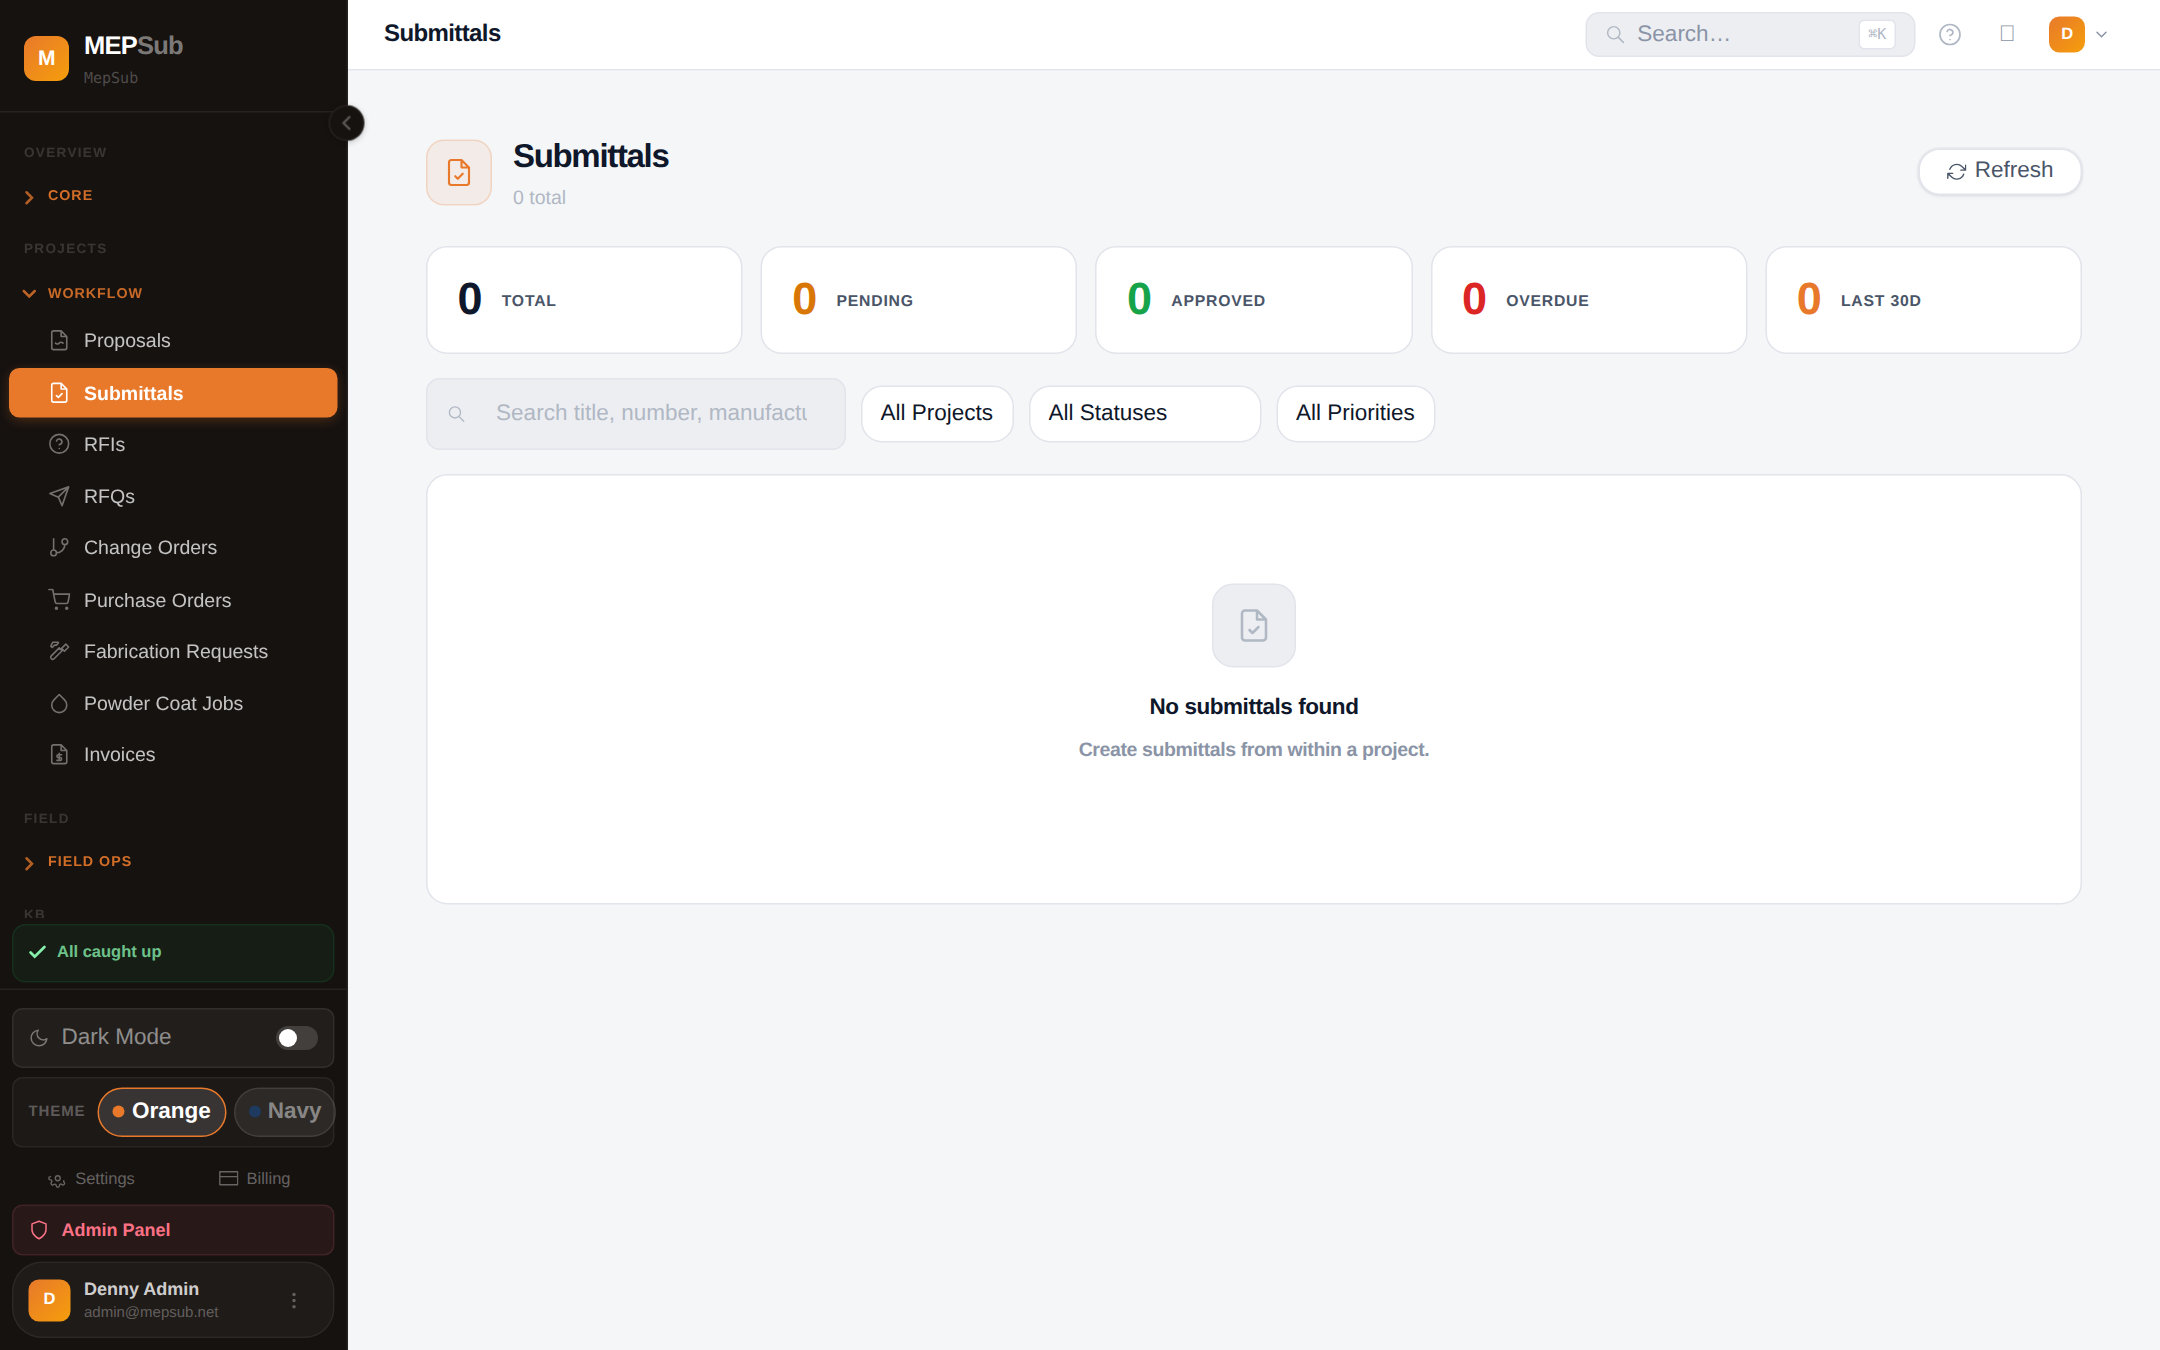Click the help question mark icon
The width and height of the screenshot is (2160, 1350).
coord(1949,35)
